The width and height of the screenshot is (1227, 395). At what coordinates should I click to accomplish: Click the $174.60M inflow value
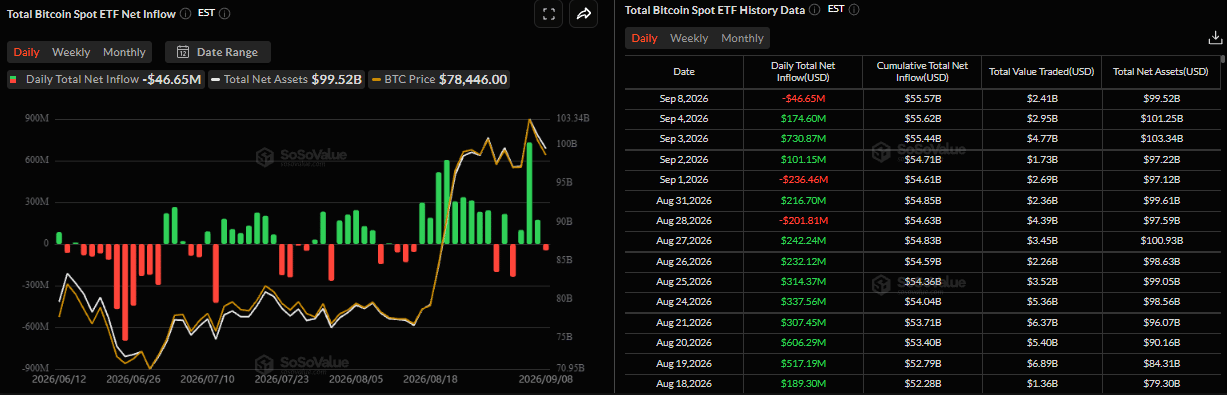pos(803,118)
